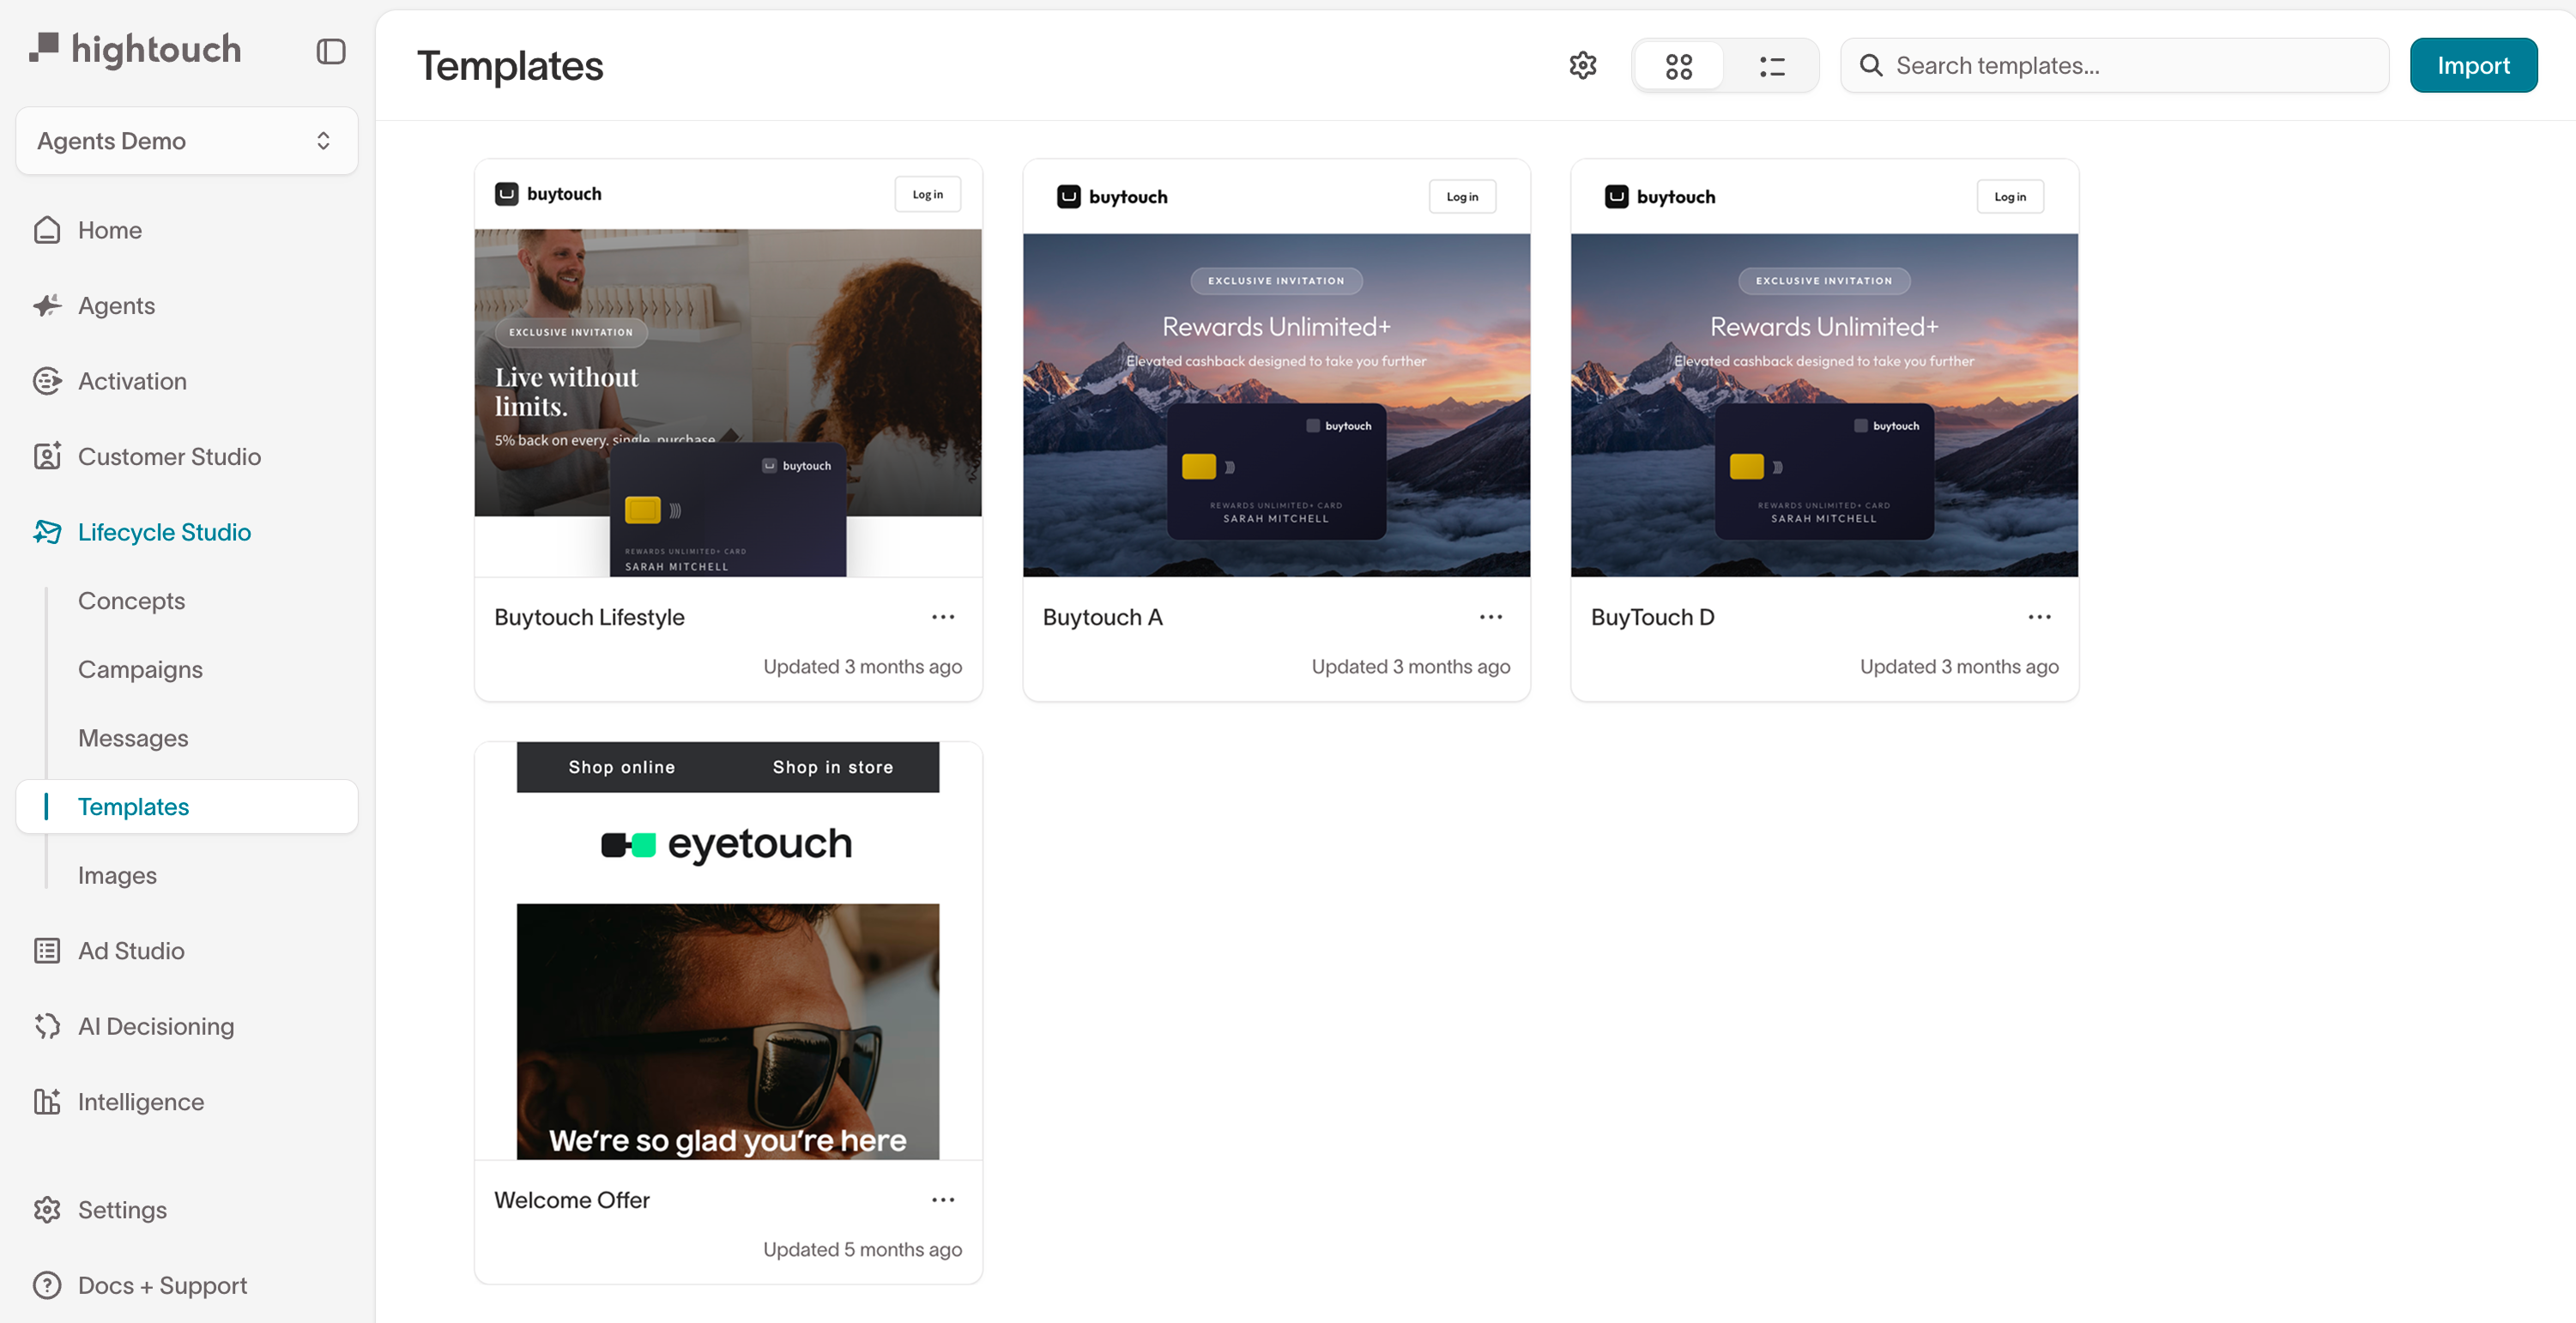Click the Ad Studio icon

[47, 951]
